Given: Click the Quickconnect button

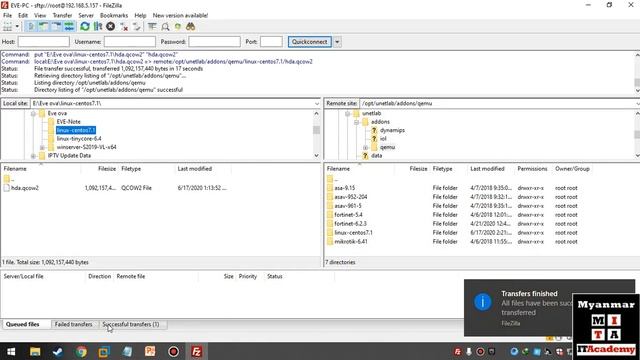Looking at the screenshot, I should [x=309, y=42].
